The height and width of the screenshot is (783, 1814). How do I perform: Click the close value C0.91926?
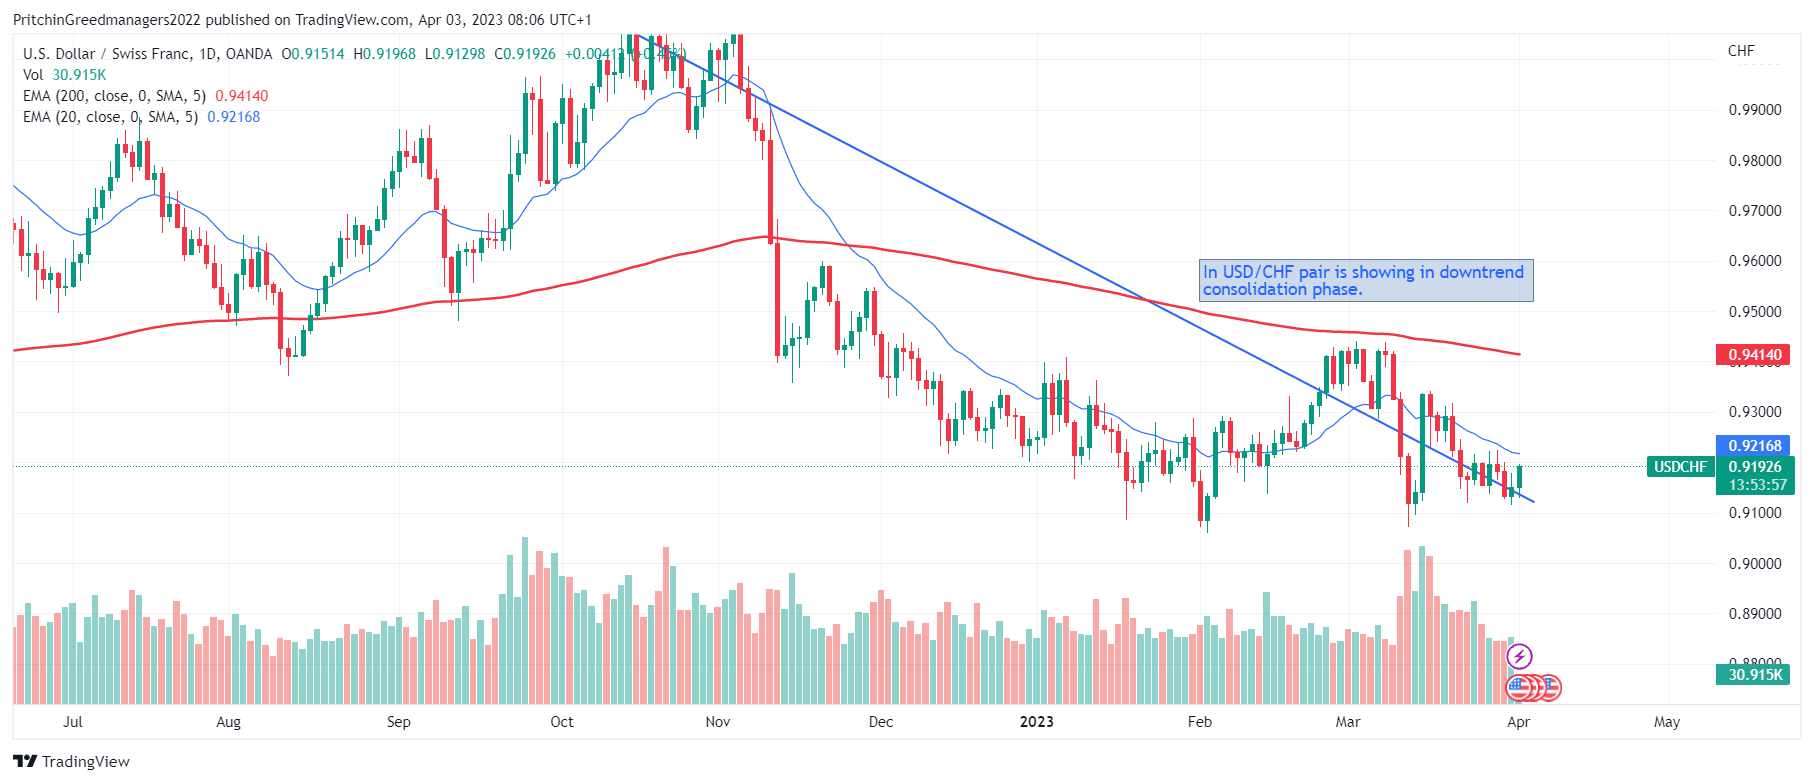click(525, 54)
